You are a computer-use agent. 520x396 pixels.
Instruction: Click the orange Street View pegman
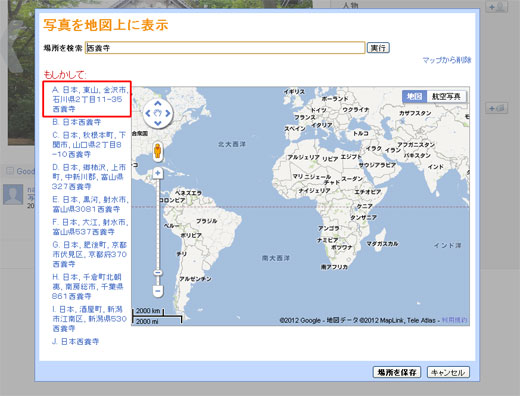pos(158,151)
